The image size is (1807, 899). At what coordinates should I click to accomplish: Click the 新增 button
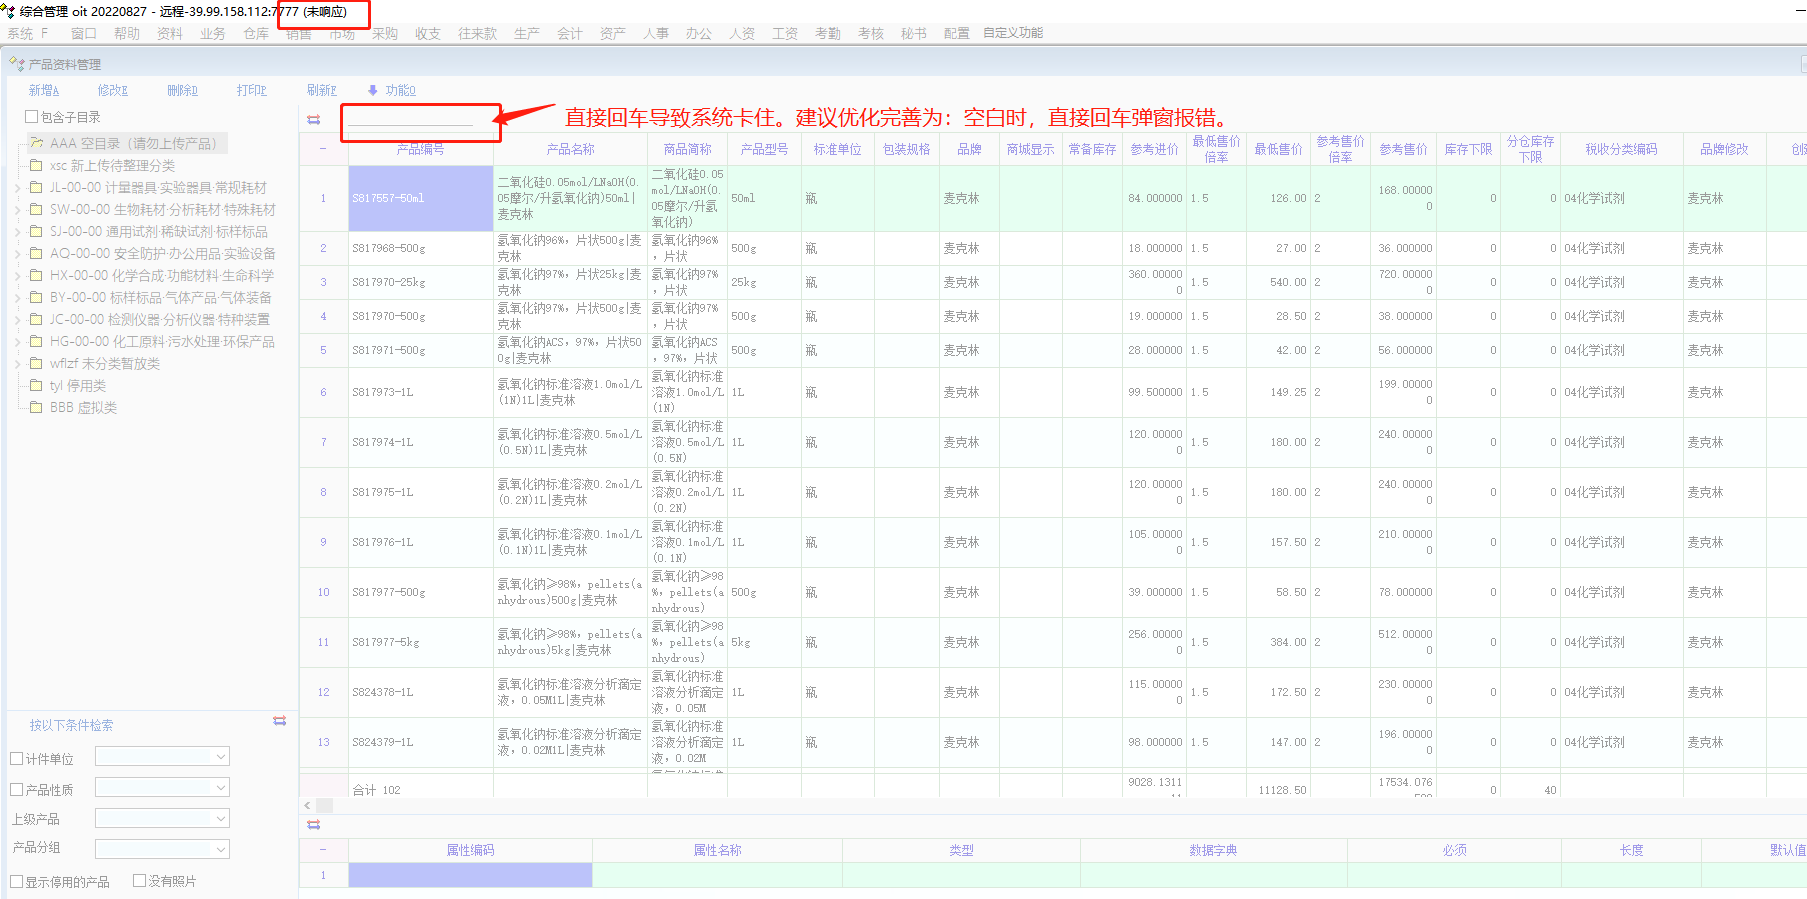click(x=44, y=91)
